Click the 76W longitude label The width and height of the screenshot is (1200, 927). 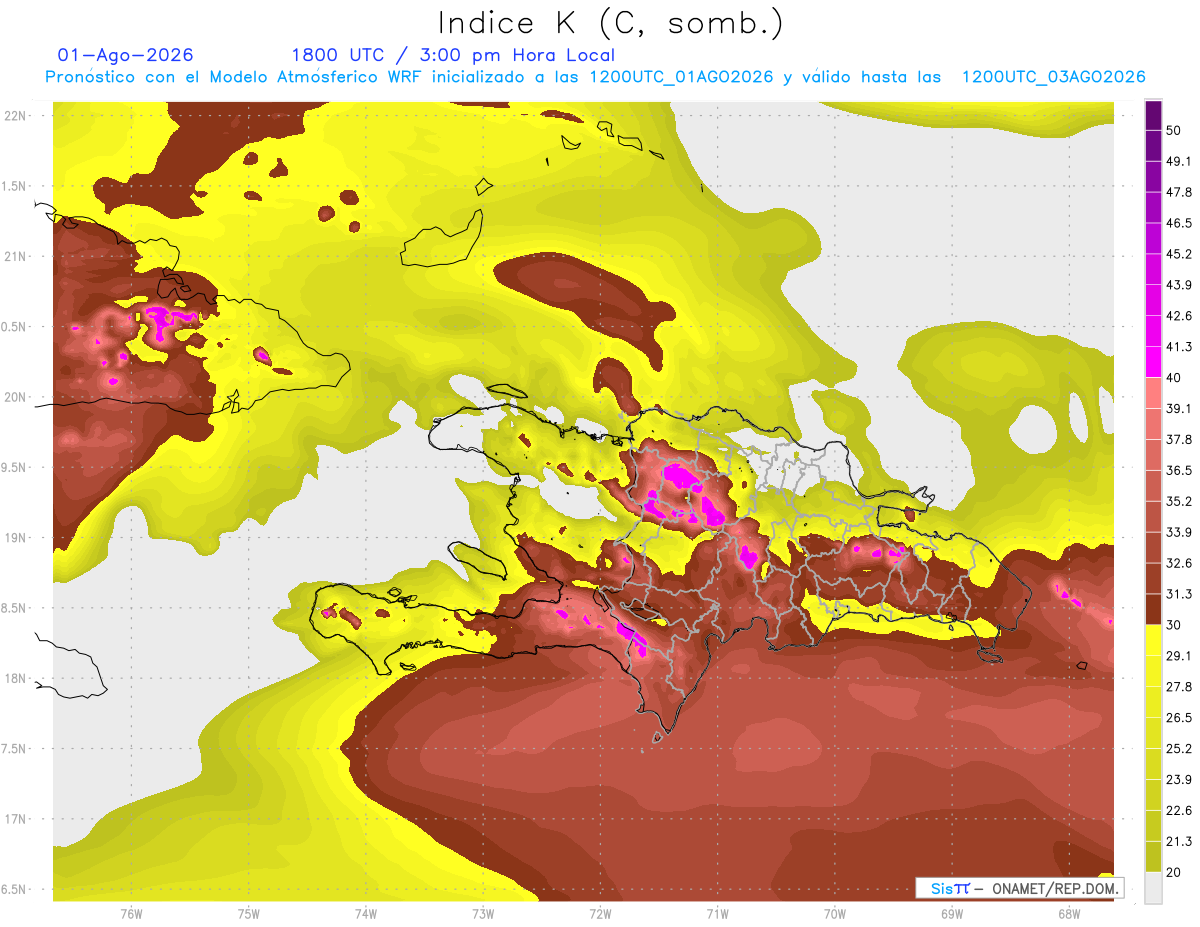tap(131, 914)
